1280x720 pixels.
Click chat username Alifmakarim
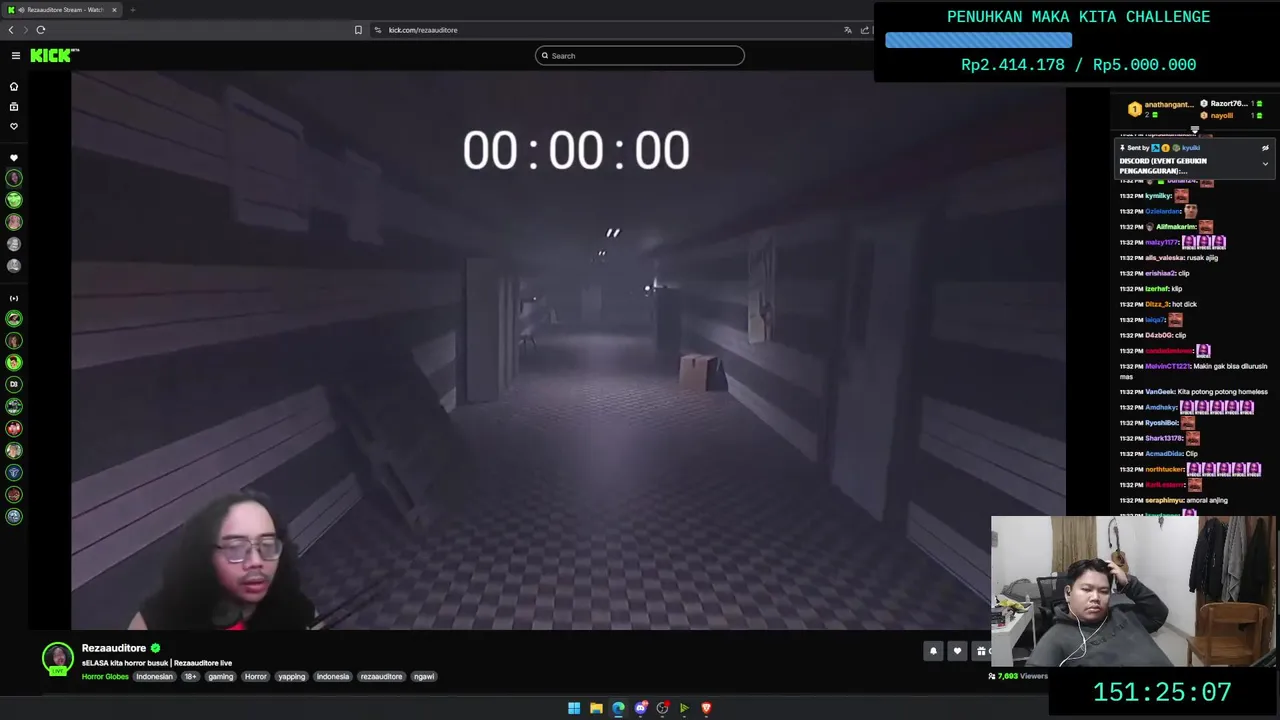tap(1175, 227)
